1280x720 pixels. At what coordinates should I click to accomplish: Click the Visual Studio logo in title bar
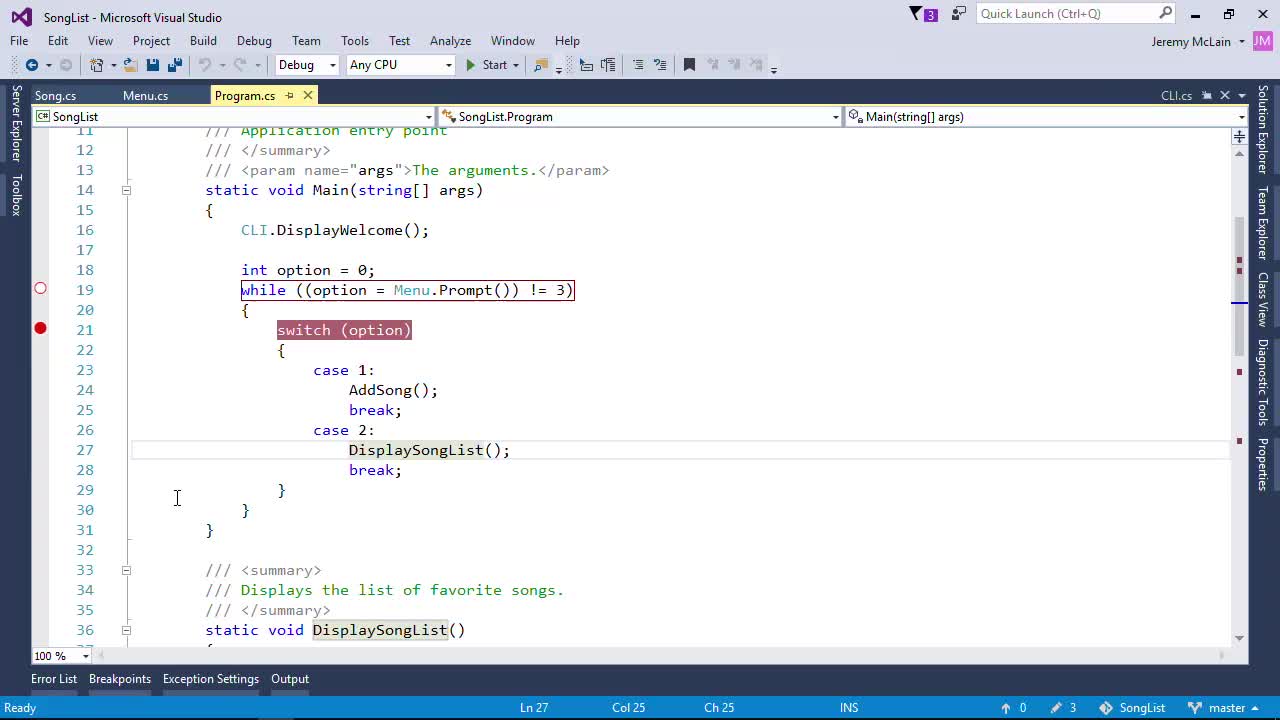(21, 17)
